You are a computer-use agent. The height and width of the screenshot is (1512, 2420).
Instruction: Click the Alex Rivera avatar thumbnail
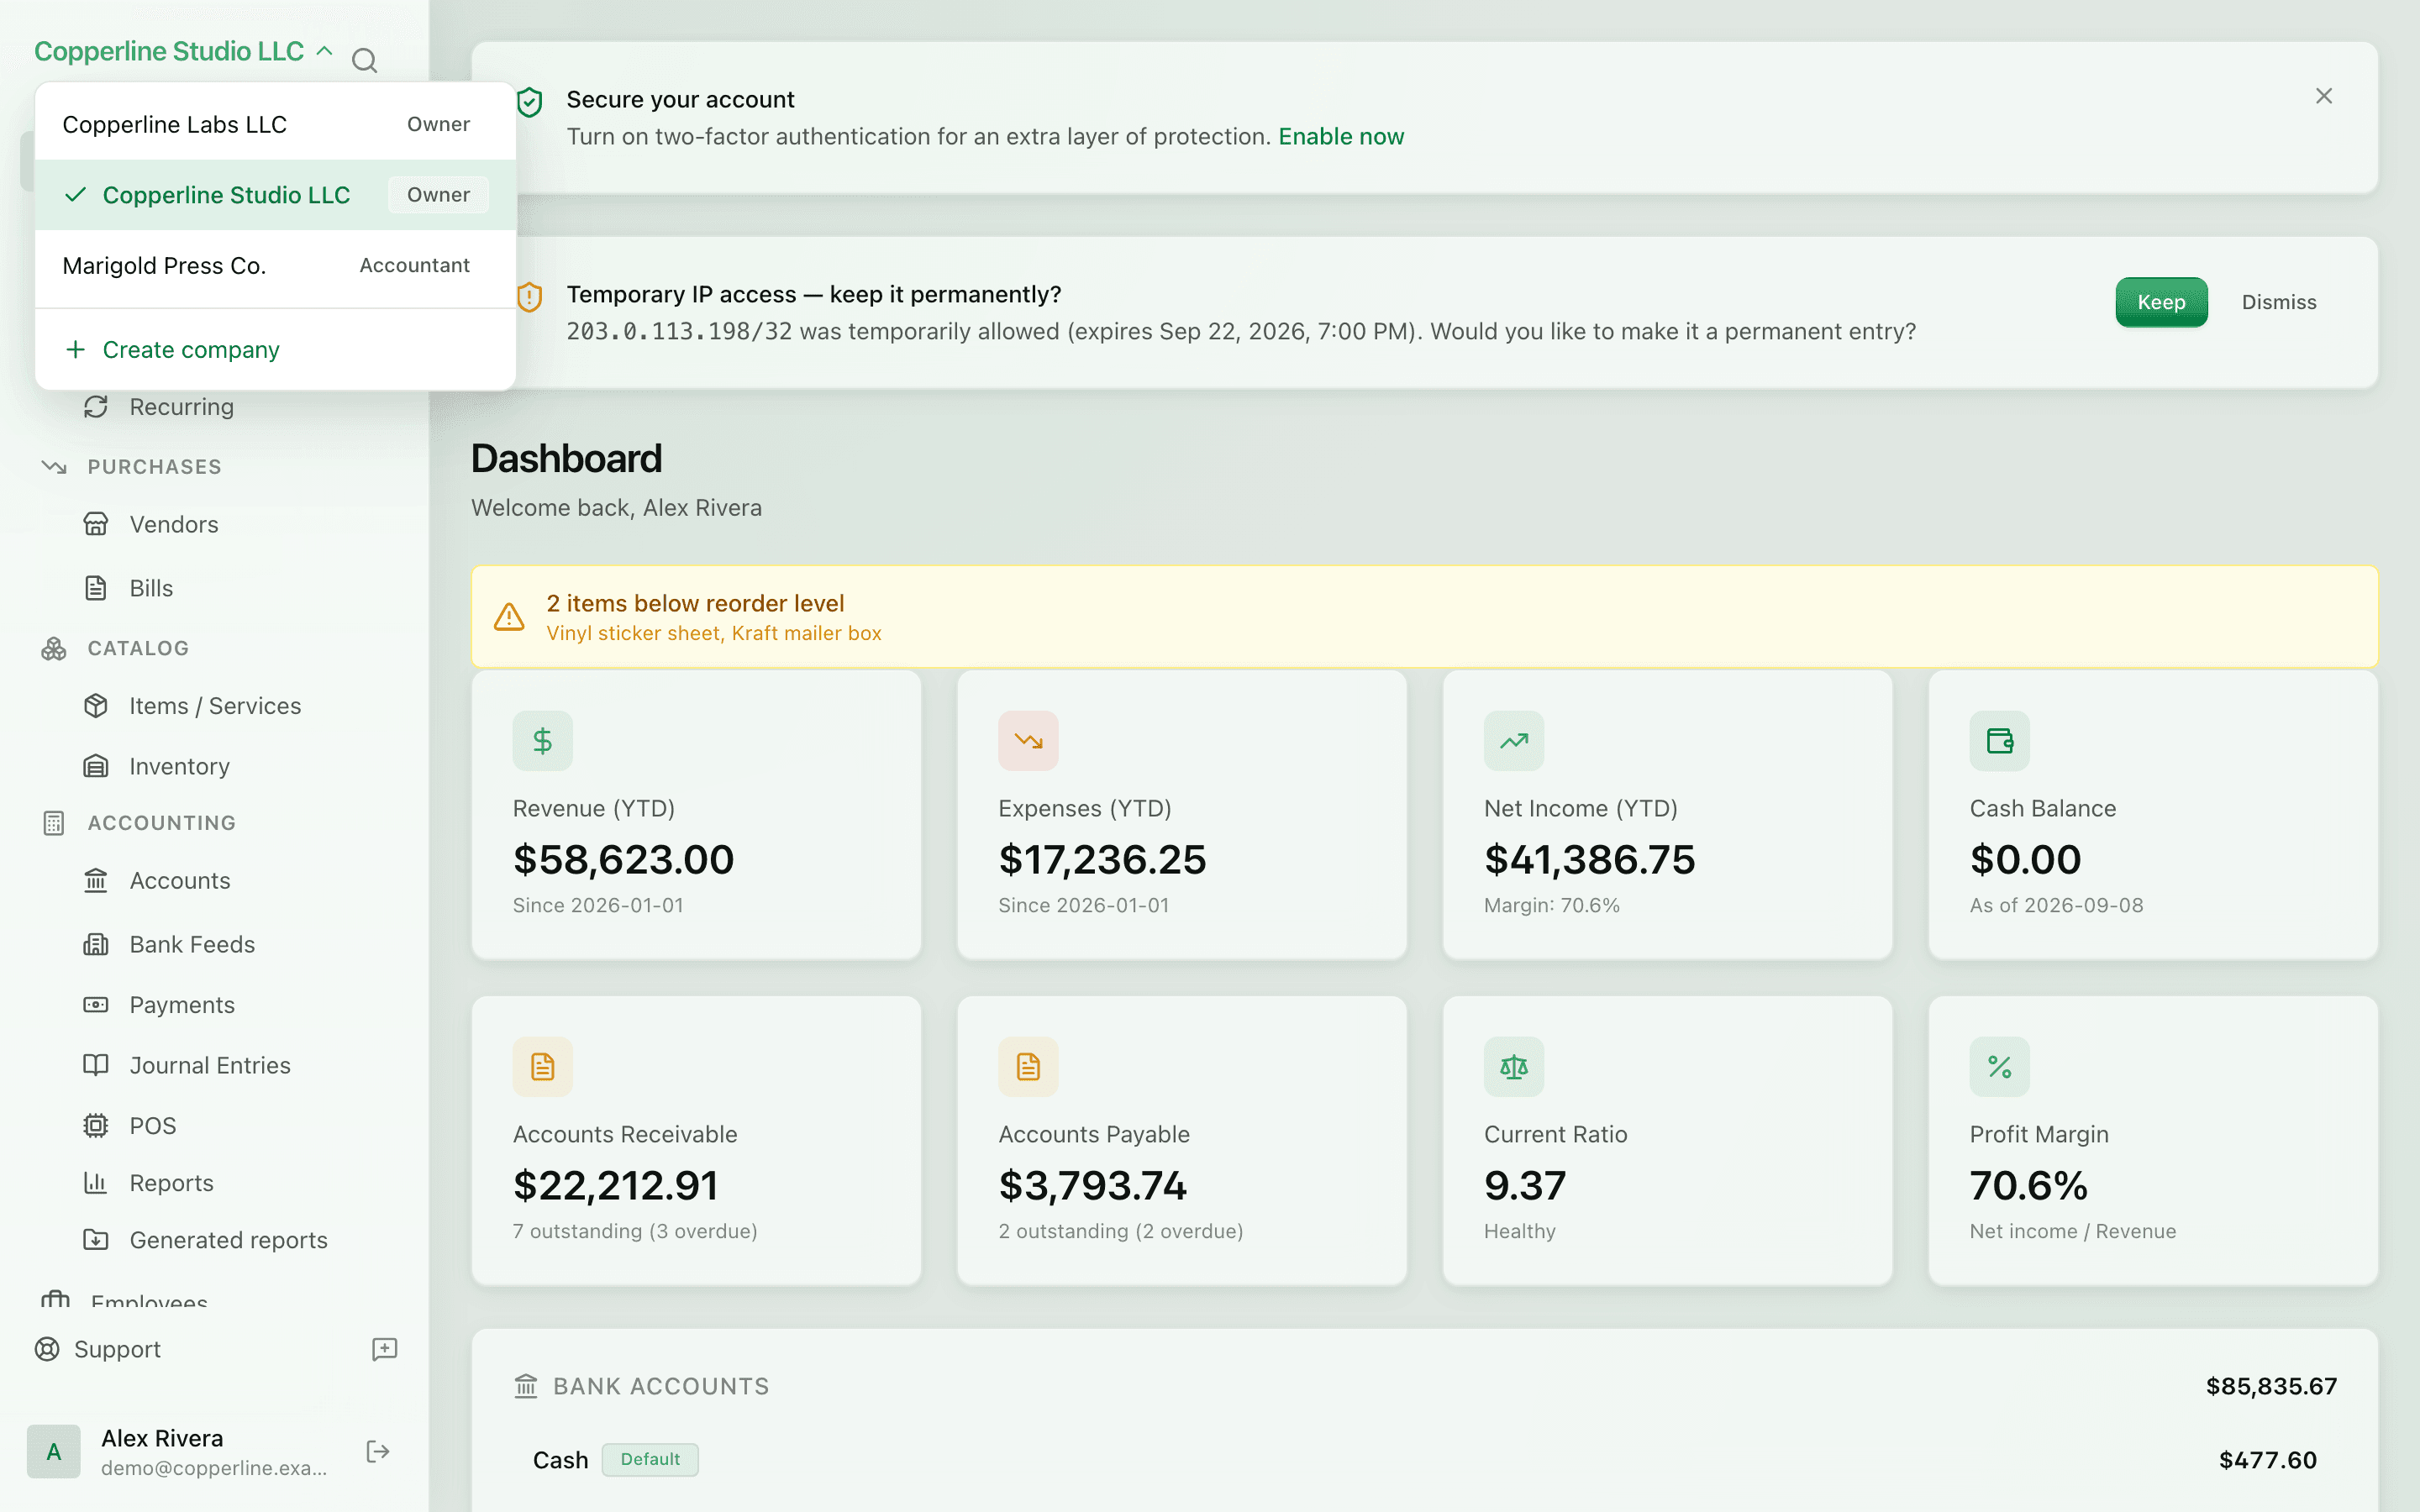click(54, 1452)
